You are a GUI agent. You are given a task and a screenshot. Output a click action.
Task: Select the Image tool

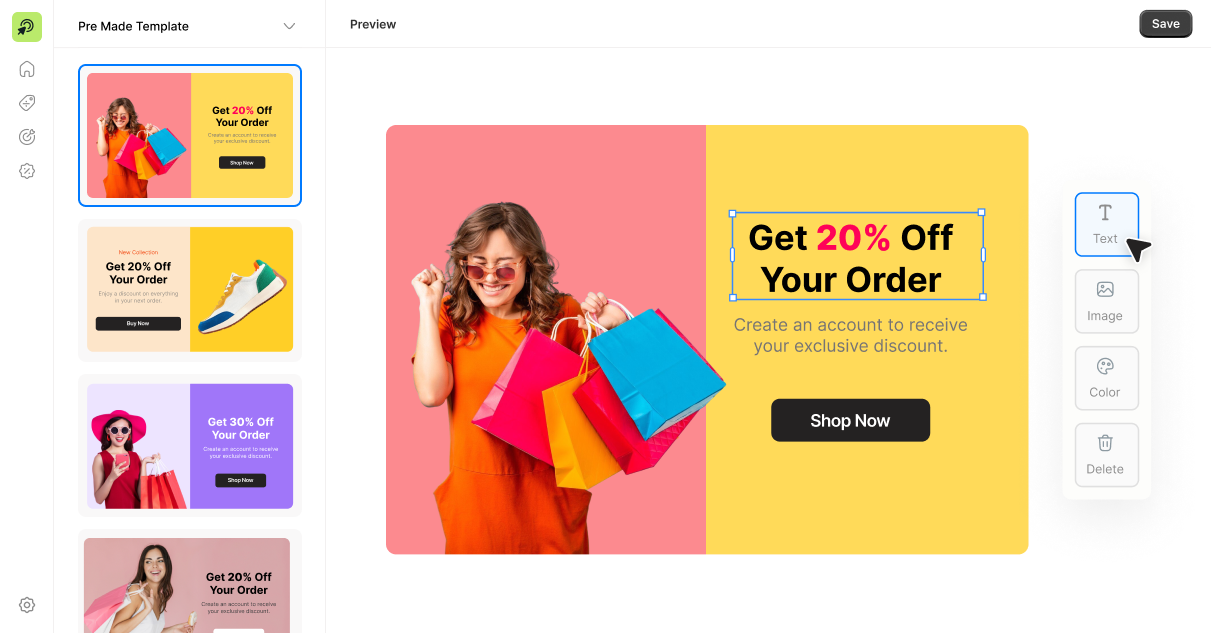[1106, 301]
